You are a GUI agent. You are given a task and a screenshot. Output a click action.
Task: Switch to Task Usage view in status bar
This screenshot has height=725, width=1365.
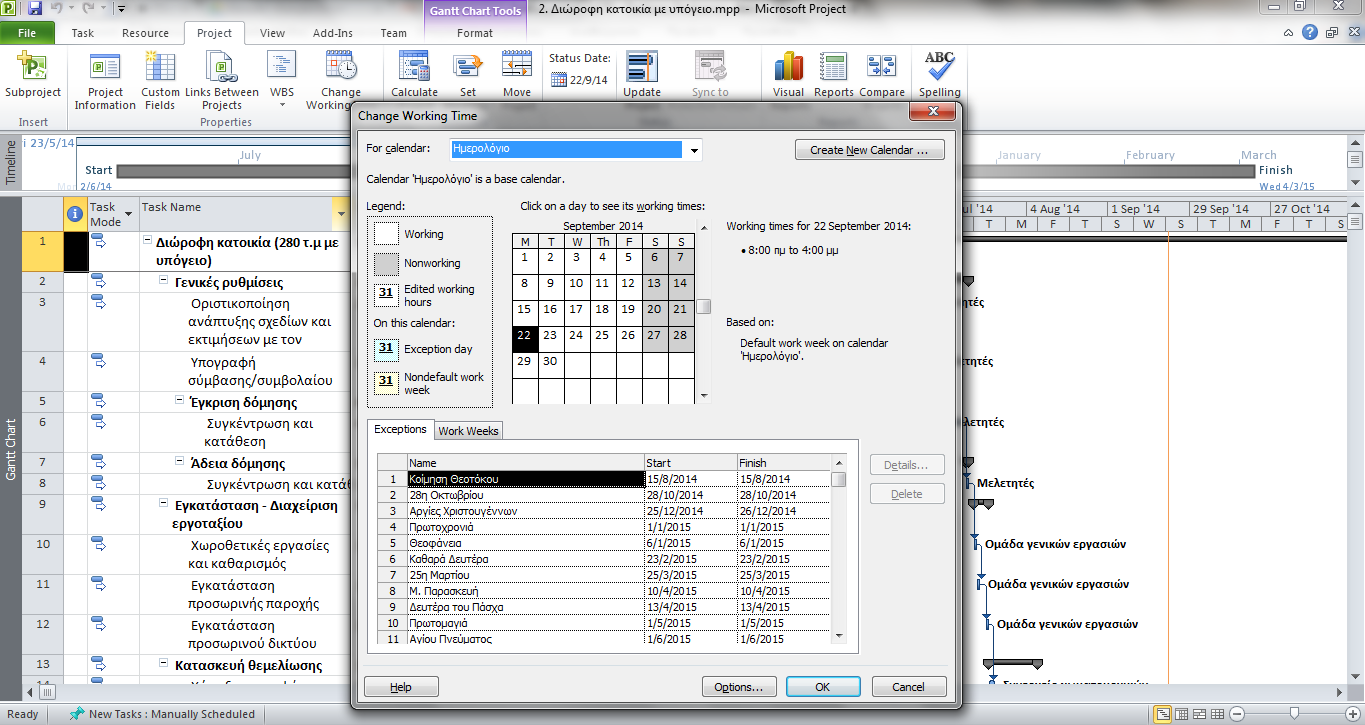coord(1181,714)
